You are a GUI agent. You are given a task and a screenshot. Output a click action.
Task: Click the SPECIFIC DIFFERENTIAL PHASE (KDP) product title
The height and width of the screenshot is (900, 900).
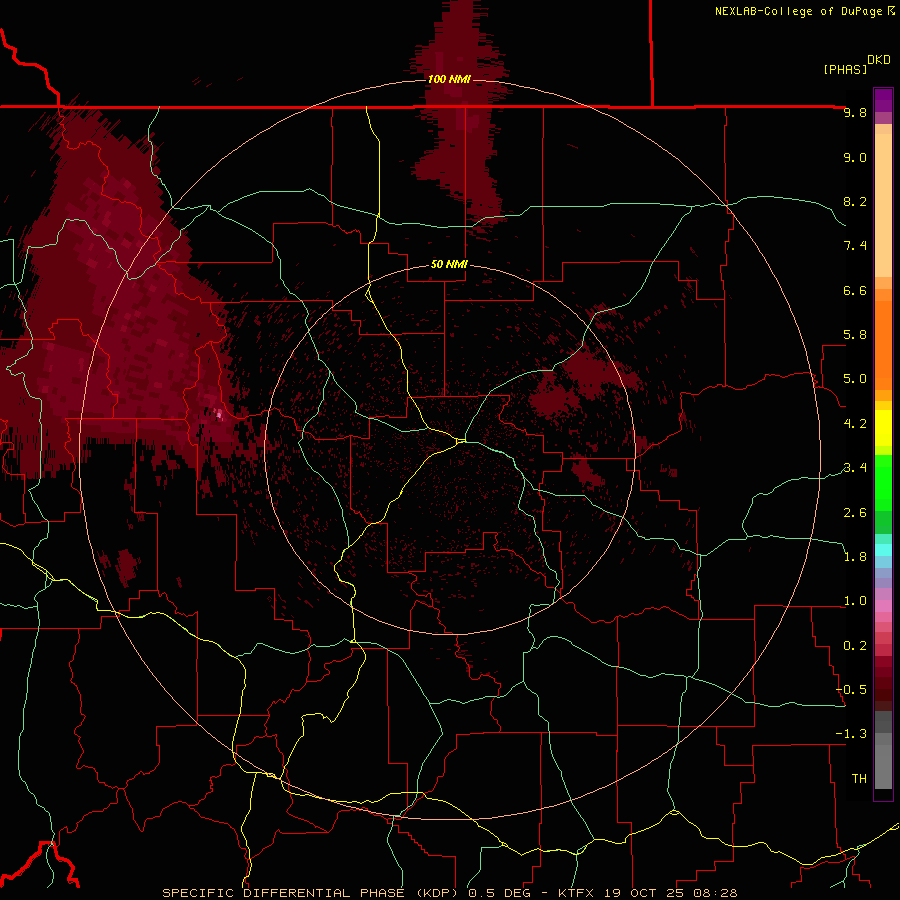point(312,893)
